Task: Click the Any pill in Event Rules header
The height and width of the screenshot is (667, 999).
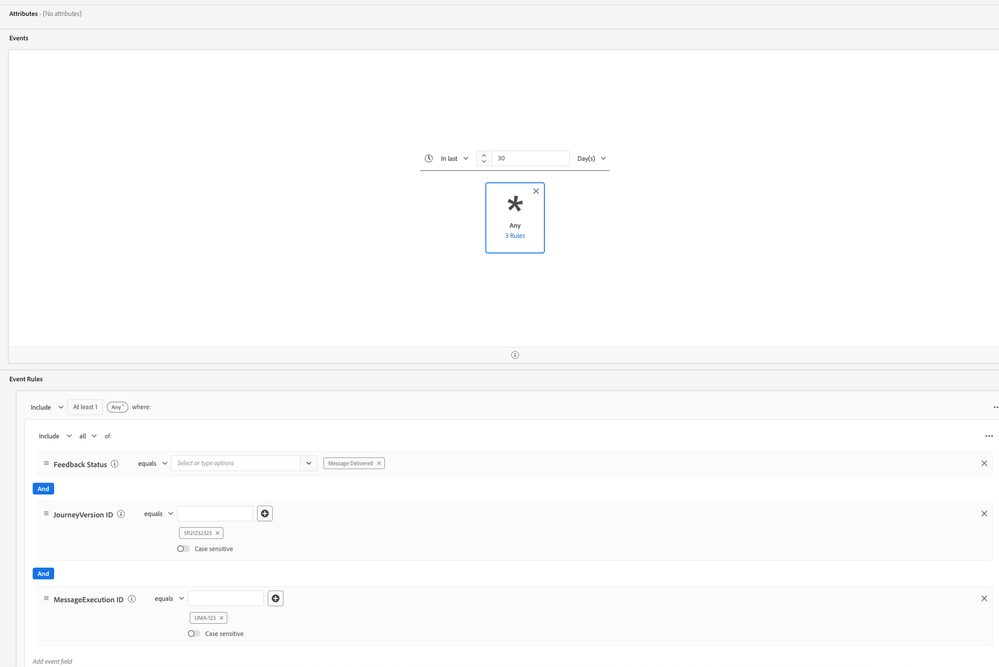Action: pyautogui.click(x=117, y=407)
